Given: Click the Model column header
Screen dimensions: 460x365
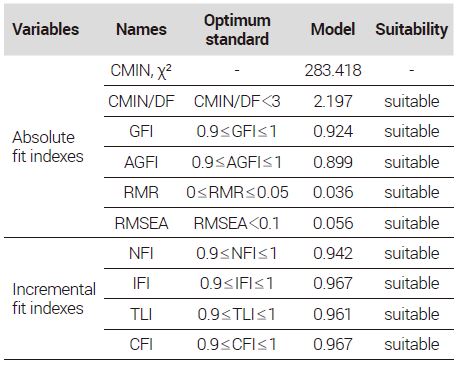Looking at the screenshot, I should pos(333,29).
